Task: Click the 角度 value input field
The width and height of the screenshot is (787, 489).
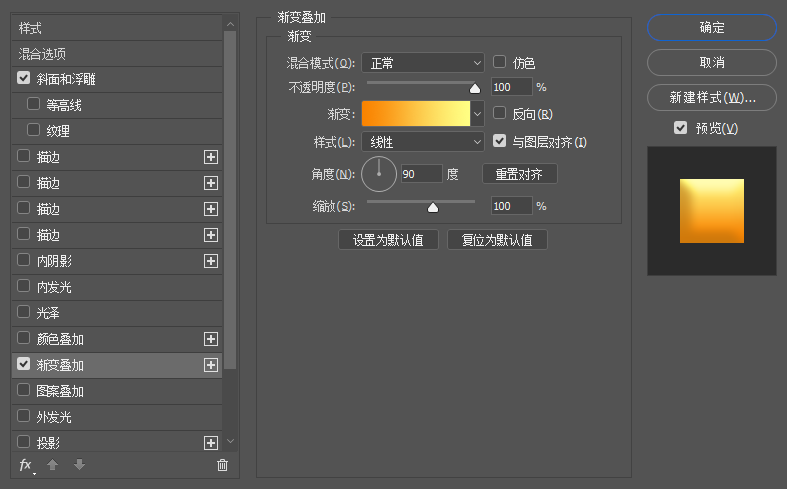Action: click(420, 173)
